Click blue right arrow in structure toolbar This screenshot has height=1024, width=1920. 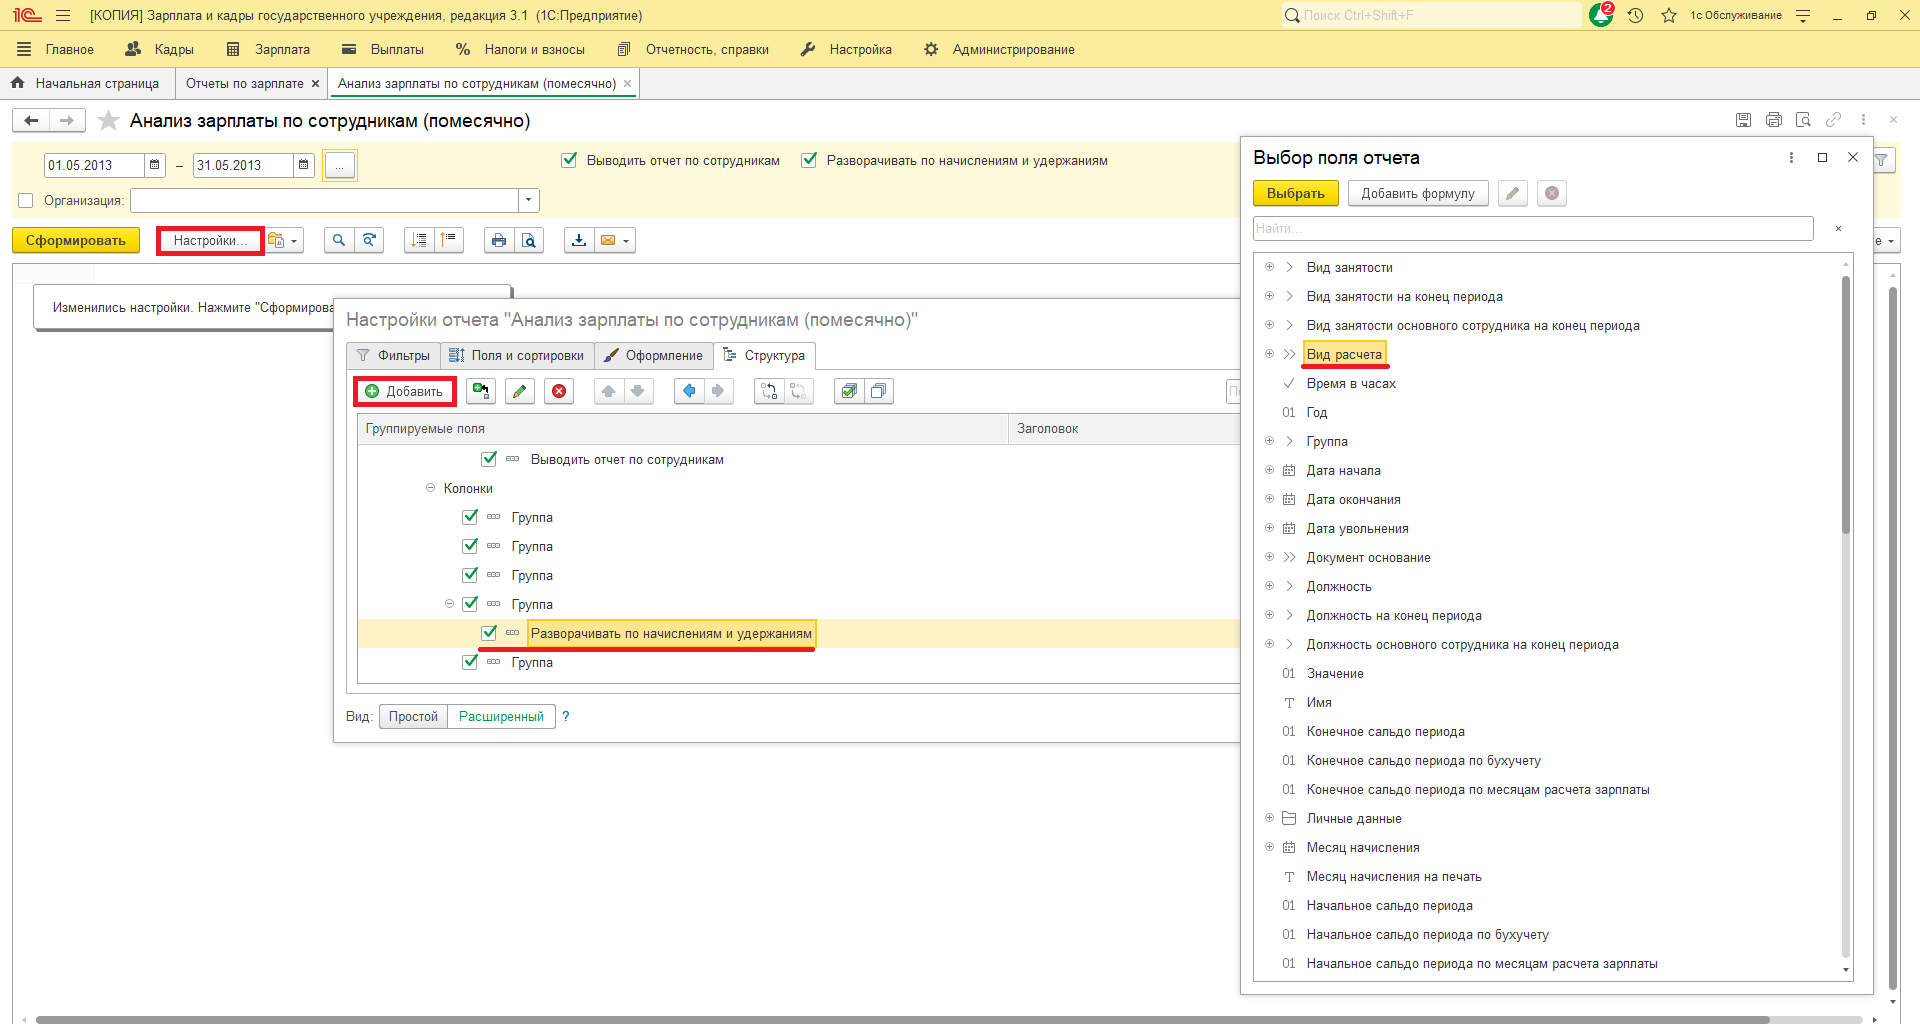718,391
